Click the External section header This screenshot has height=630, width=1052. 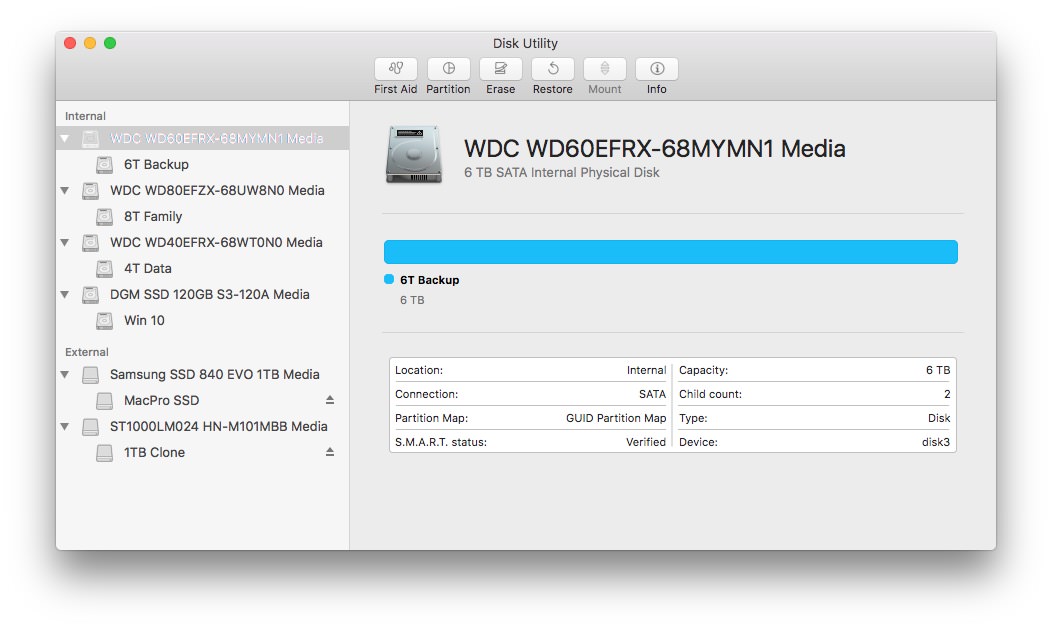(x=87, y=352)
